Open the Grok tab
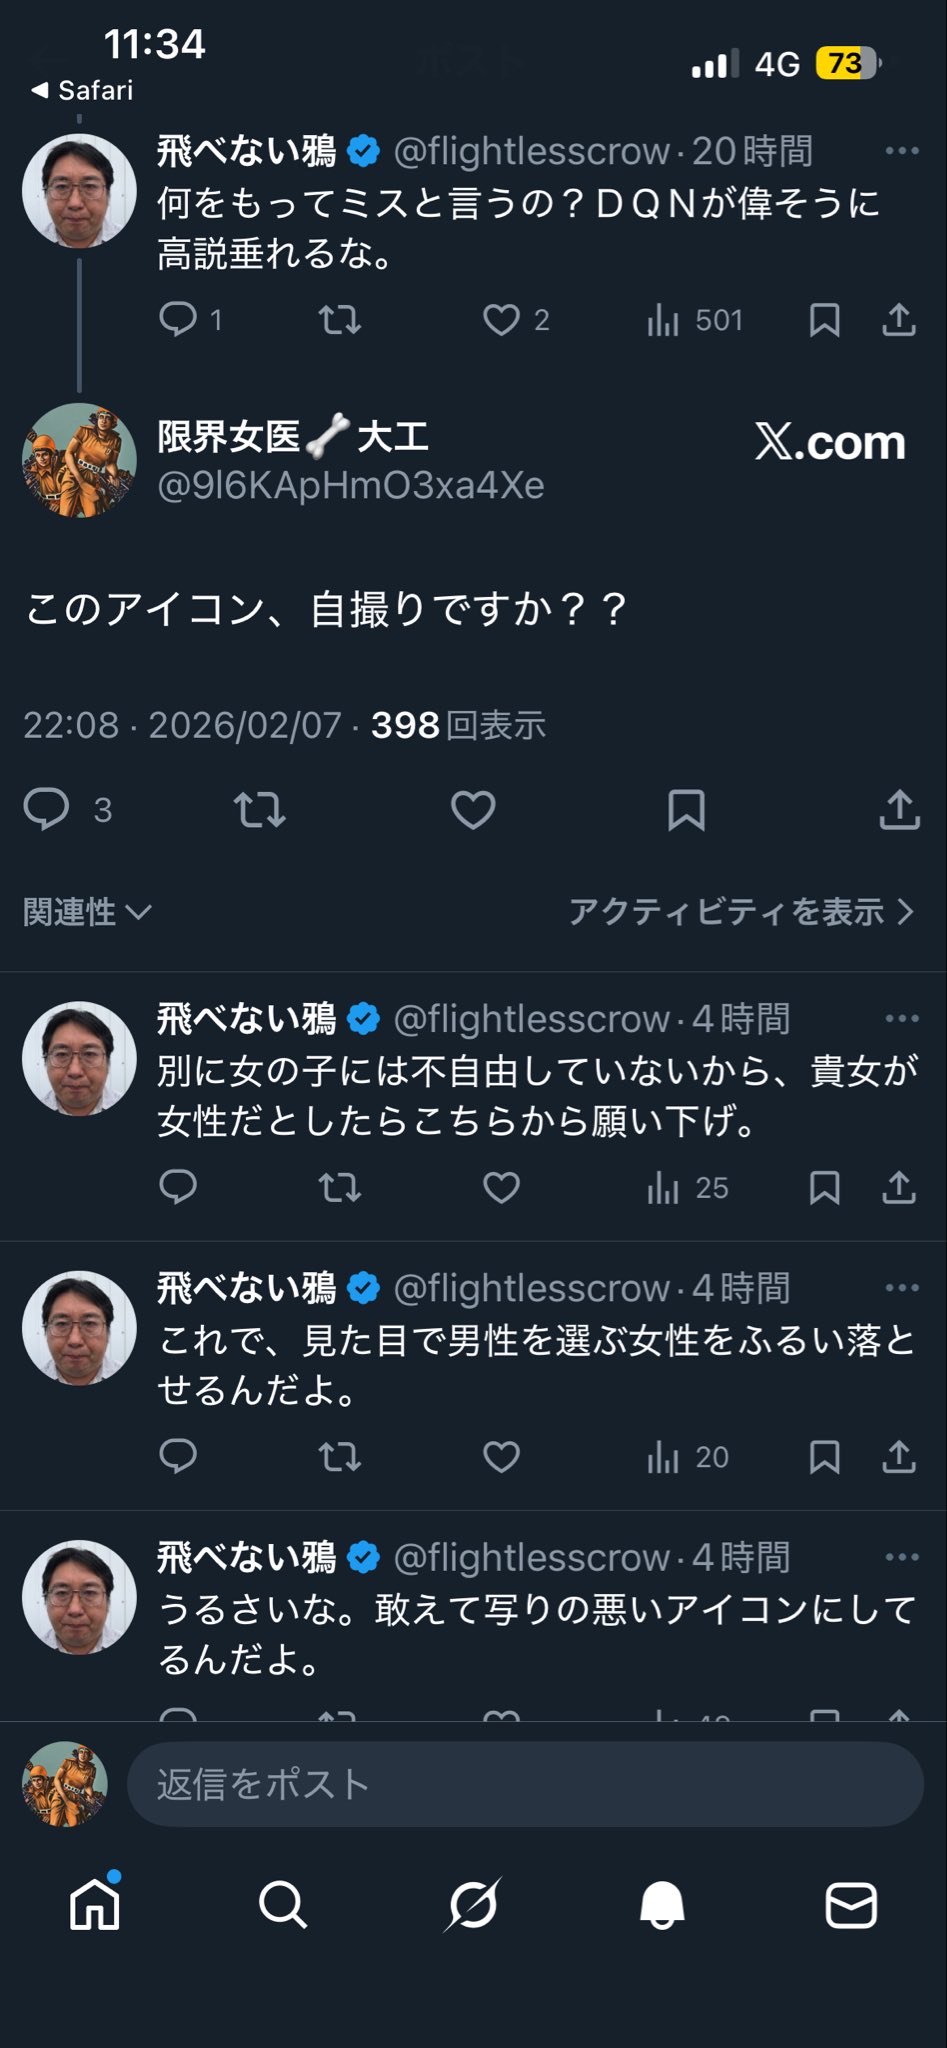 tap(472, 1905)
